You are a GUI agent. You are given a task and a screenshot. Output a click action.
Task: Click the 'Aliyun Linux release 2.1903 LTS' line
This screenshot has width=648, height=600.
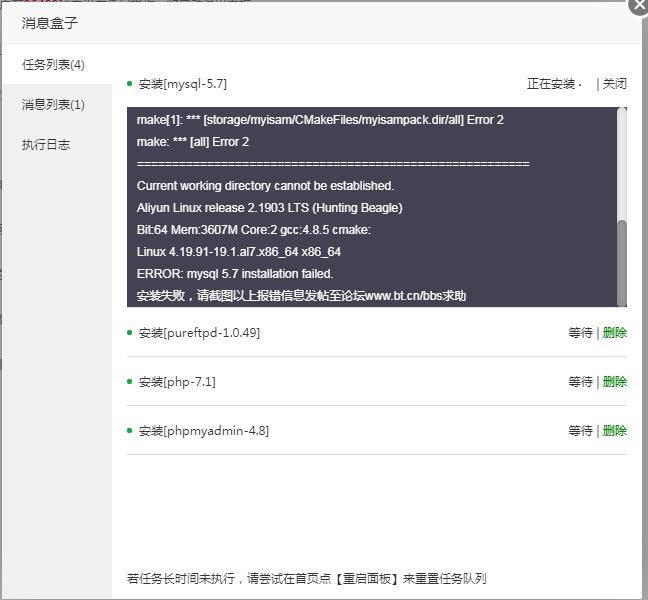[269, 208]
